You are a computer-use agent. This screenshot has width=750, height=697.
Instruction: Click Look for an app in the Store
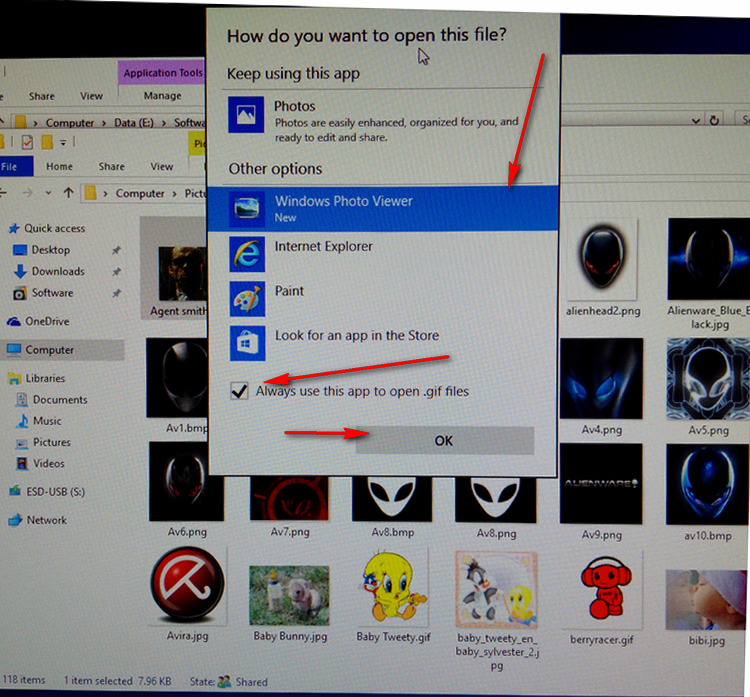click(x=383, y=343)
